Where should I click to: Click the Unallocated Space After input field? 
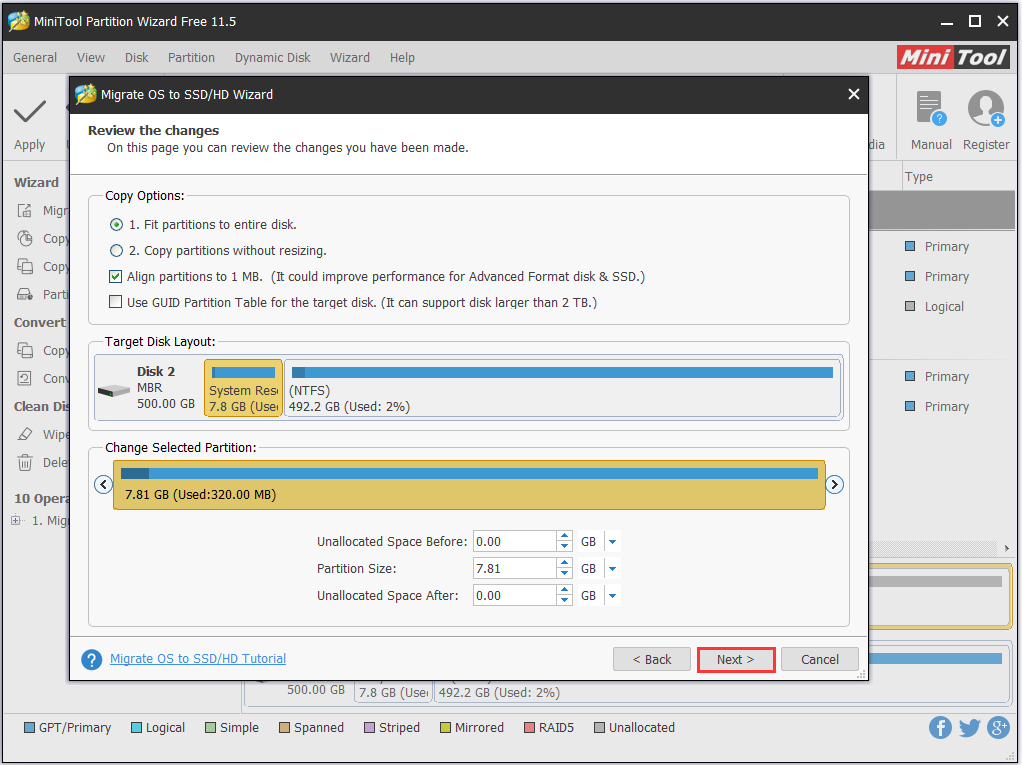514,596
